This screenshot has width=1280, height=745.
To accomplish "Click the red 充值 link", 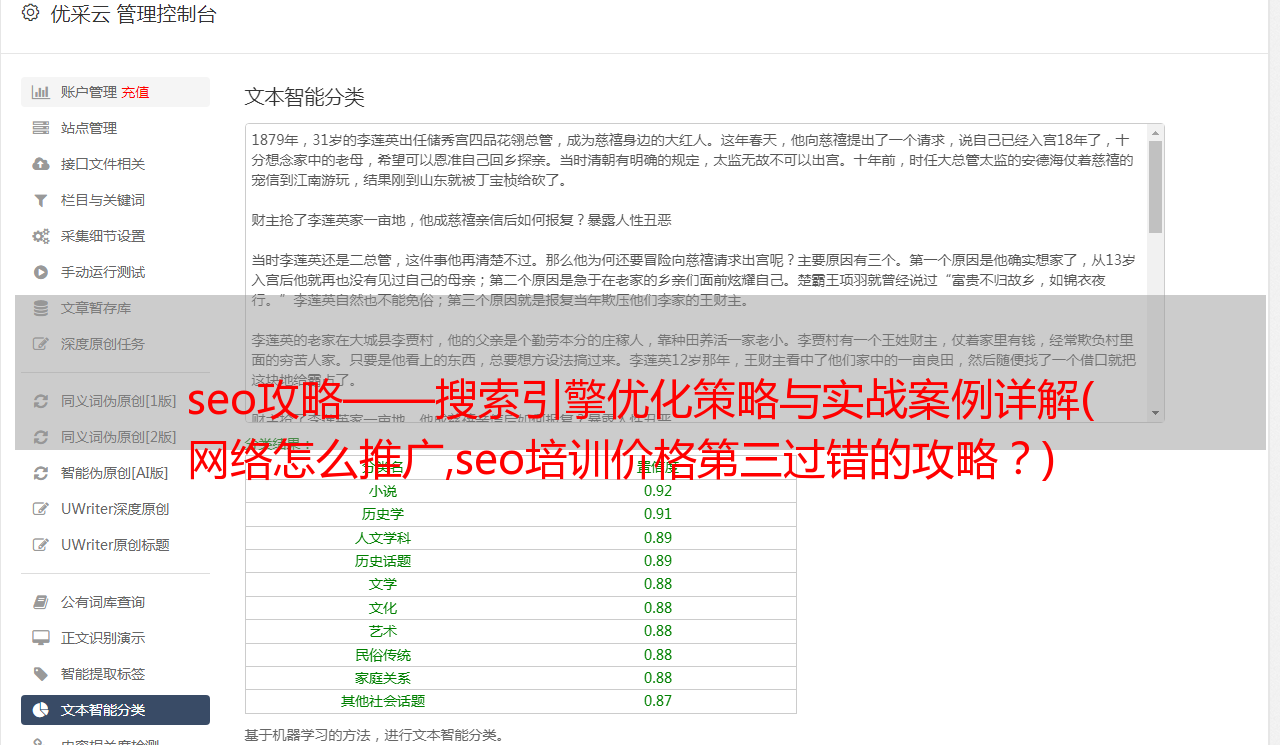I will tap(135, 92).
